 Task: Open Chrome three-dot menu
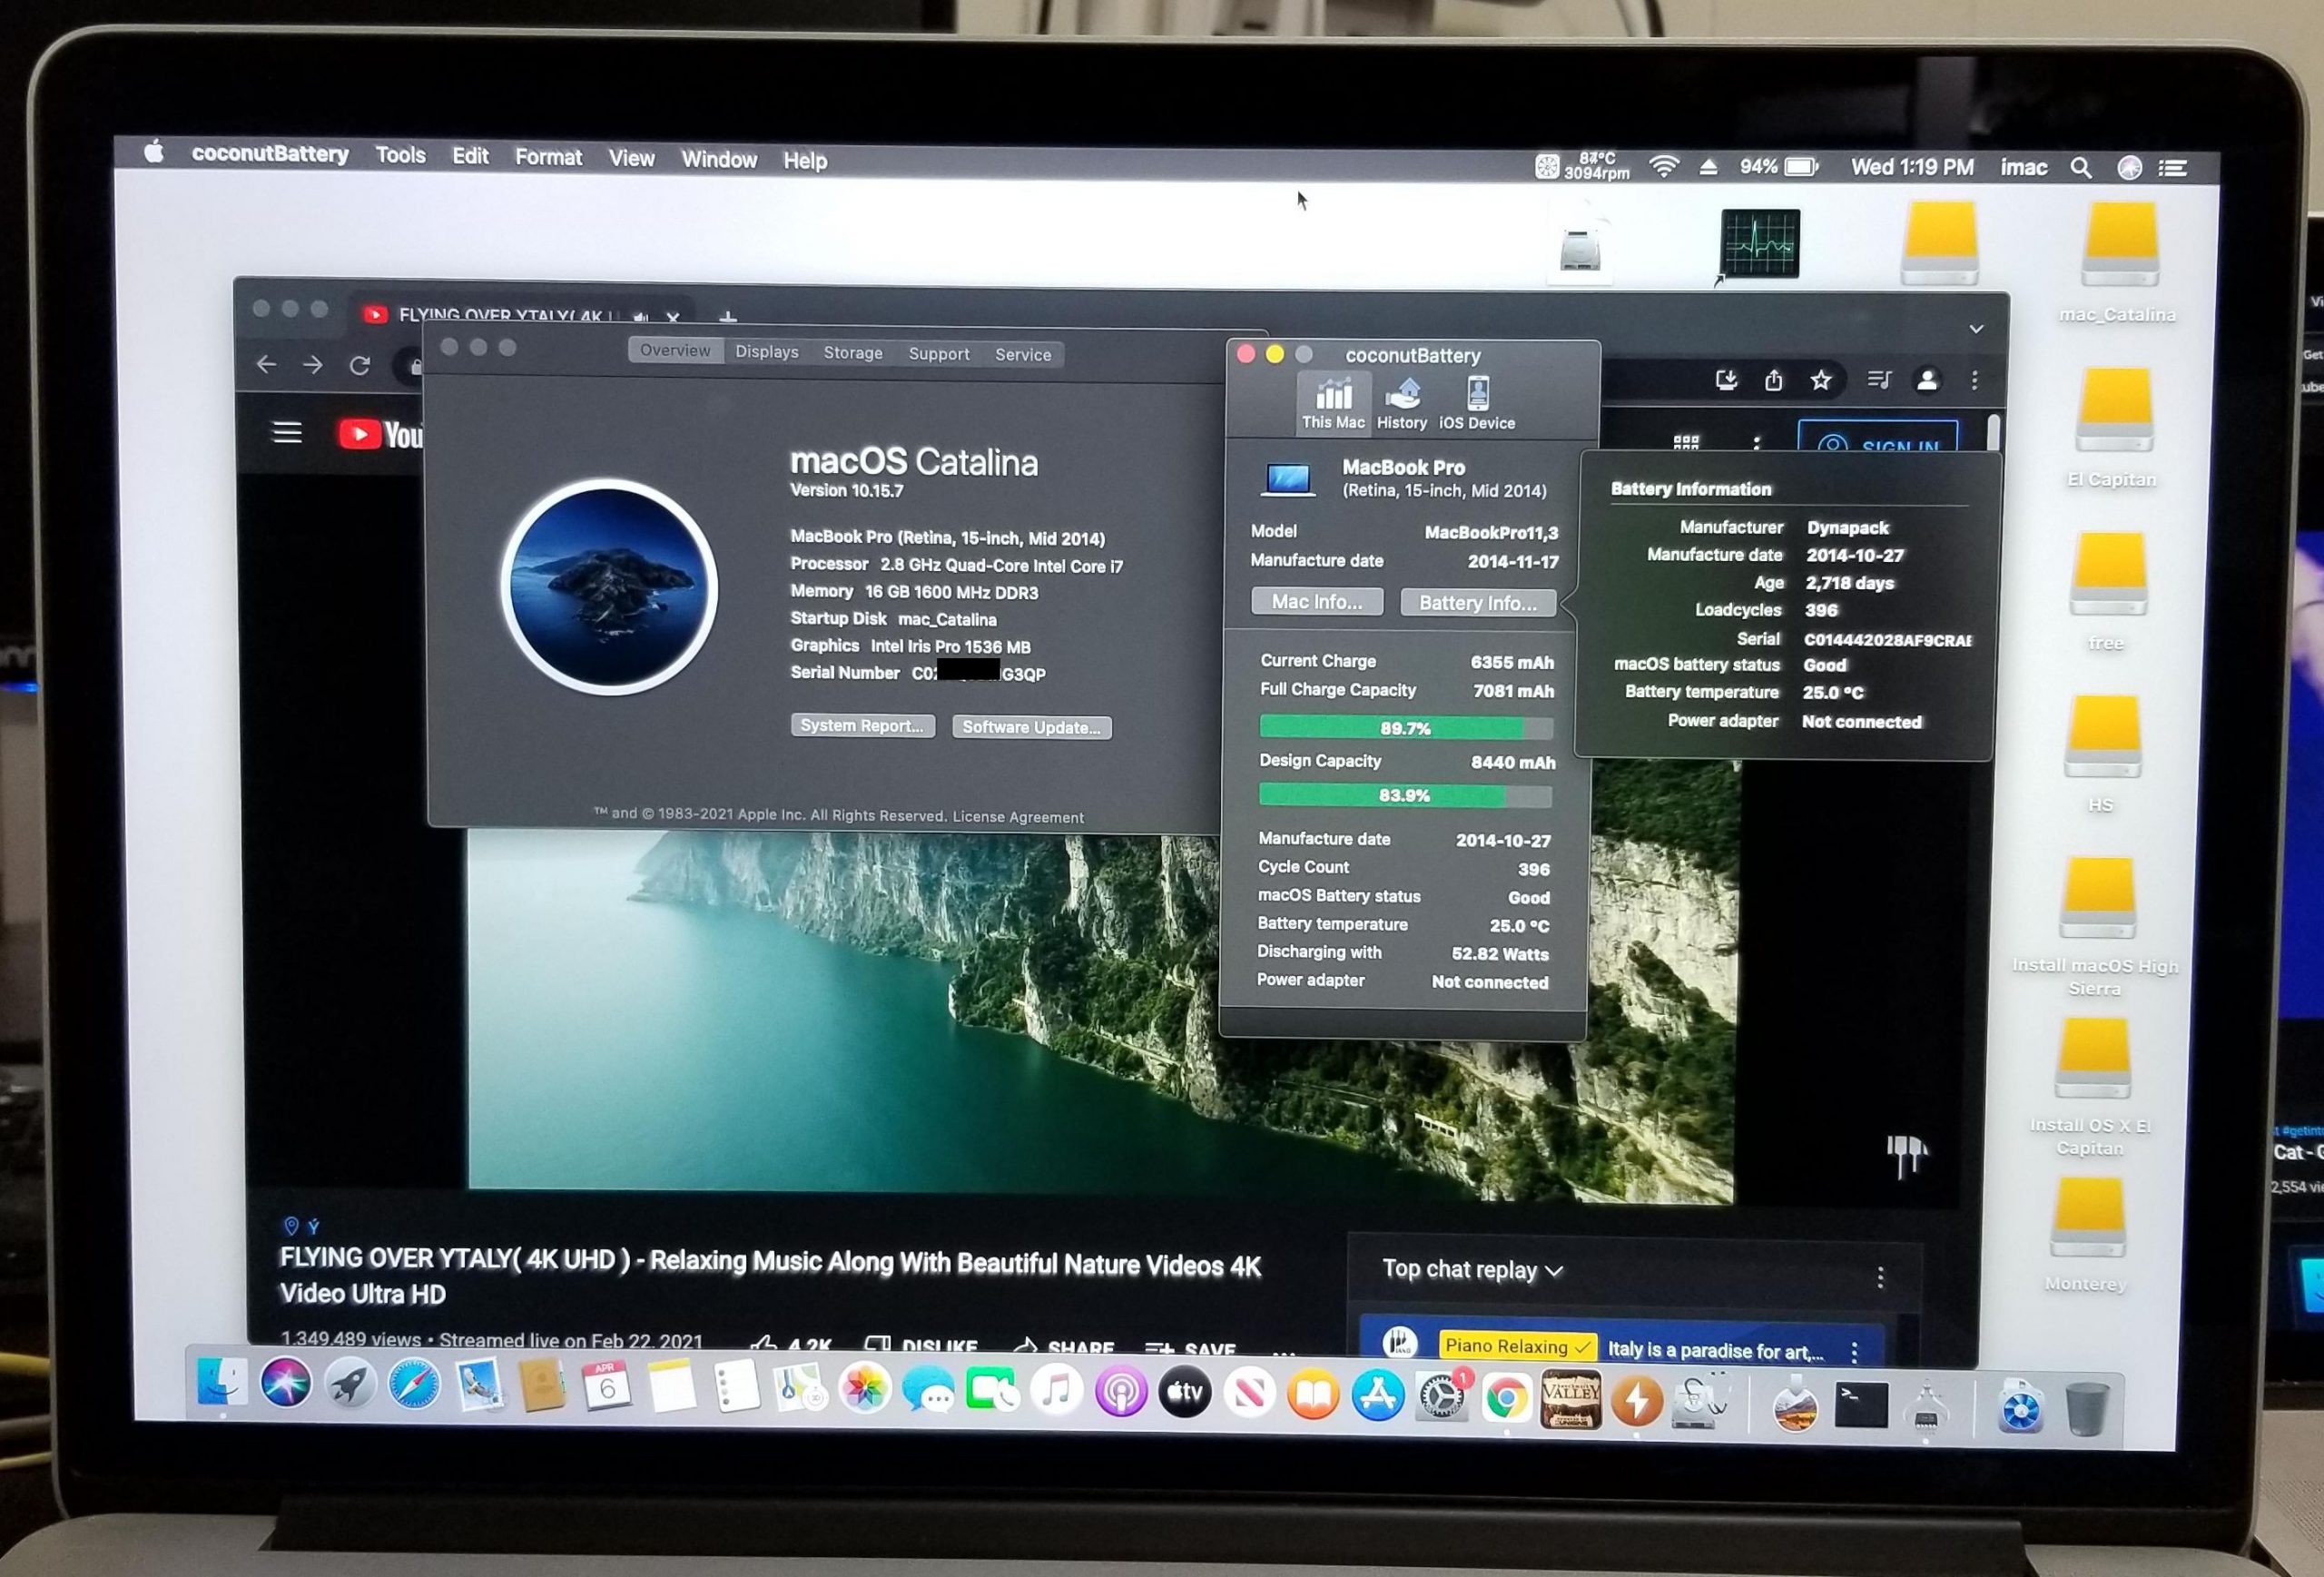1974,380
